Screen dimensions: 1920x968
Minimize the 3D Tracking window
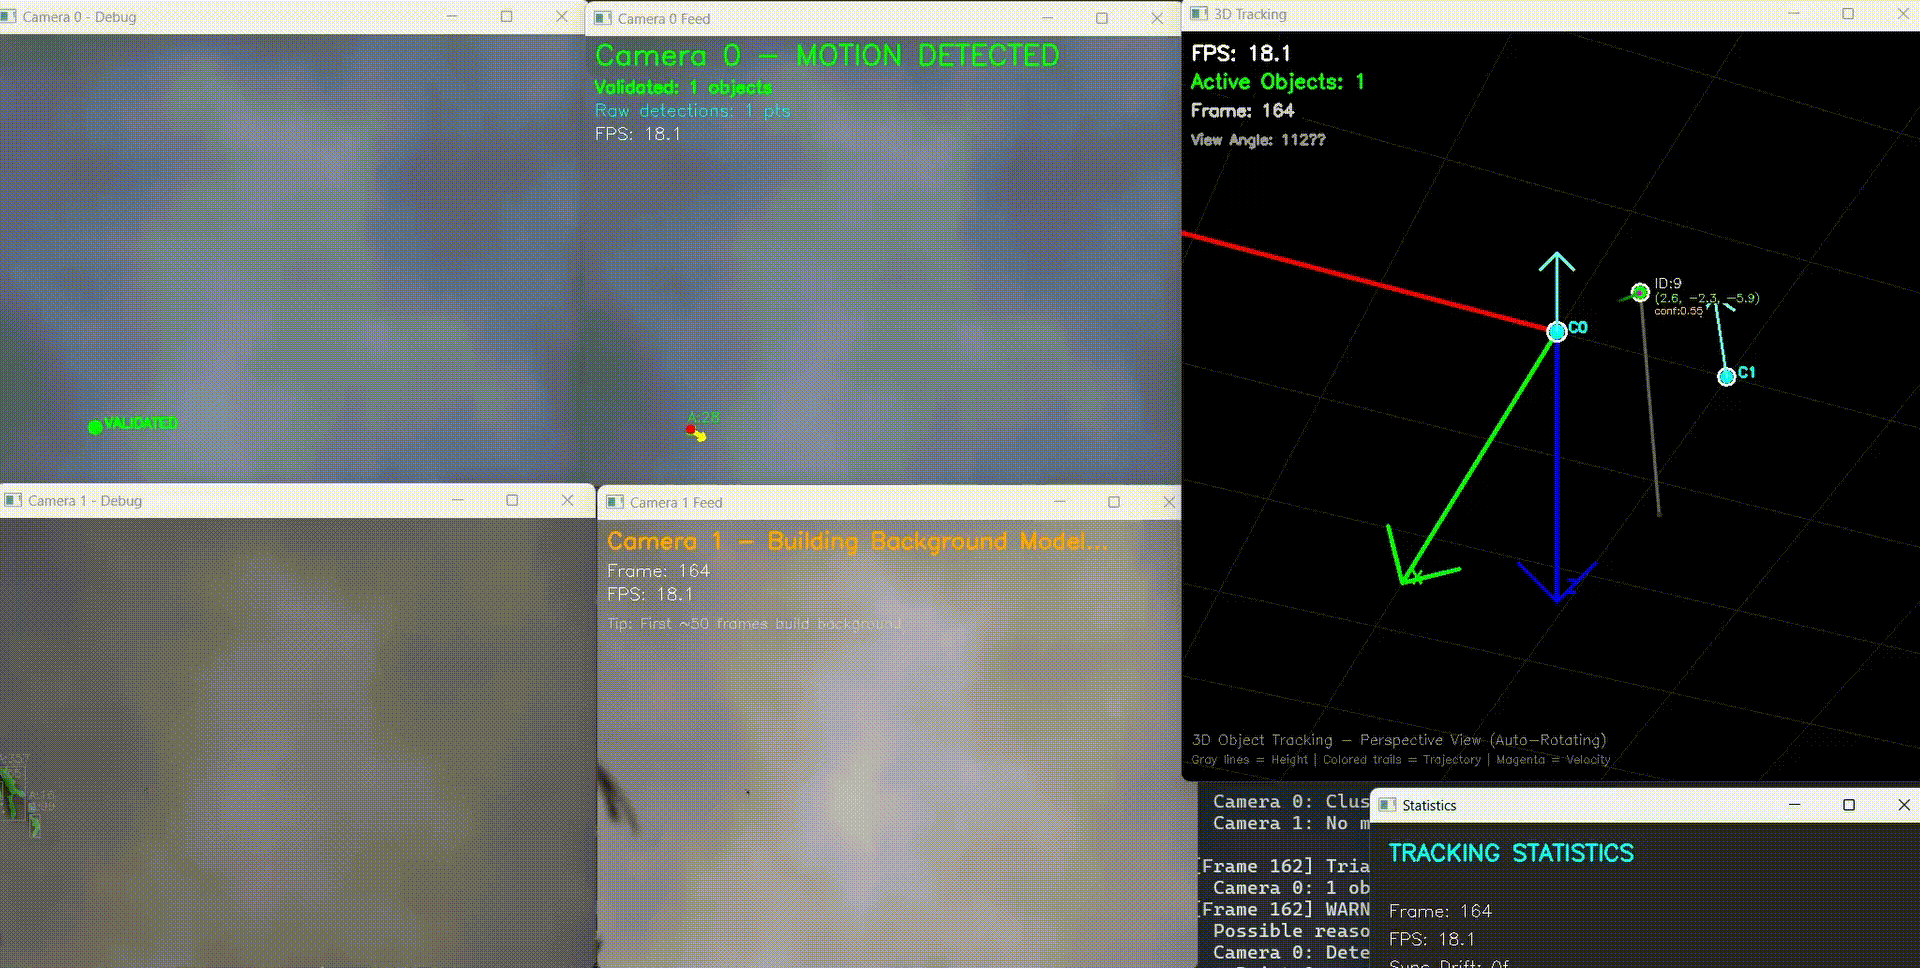[x=1793, y=14]
